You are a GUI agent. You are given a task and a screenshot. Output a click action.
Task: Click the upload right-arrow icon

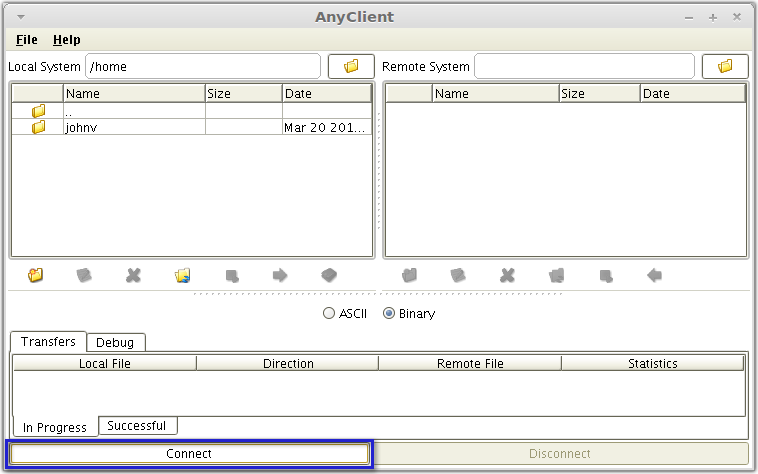[x=280, y=275]
